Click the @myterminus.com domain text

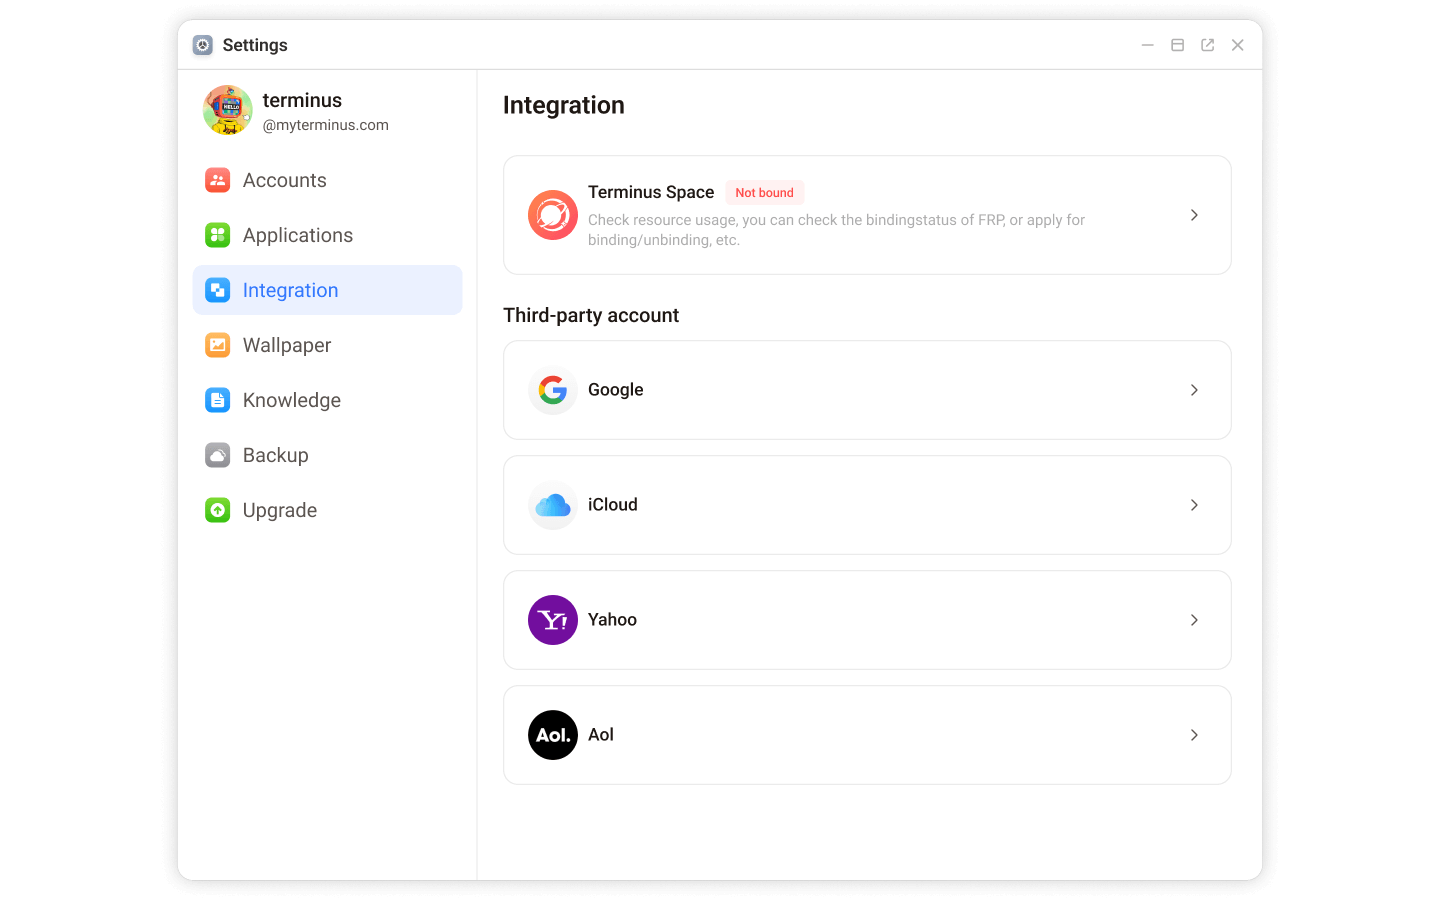(x=326, y=125)
